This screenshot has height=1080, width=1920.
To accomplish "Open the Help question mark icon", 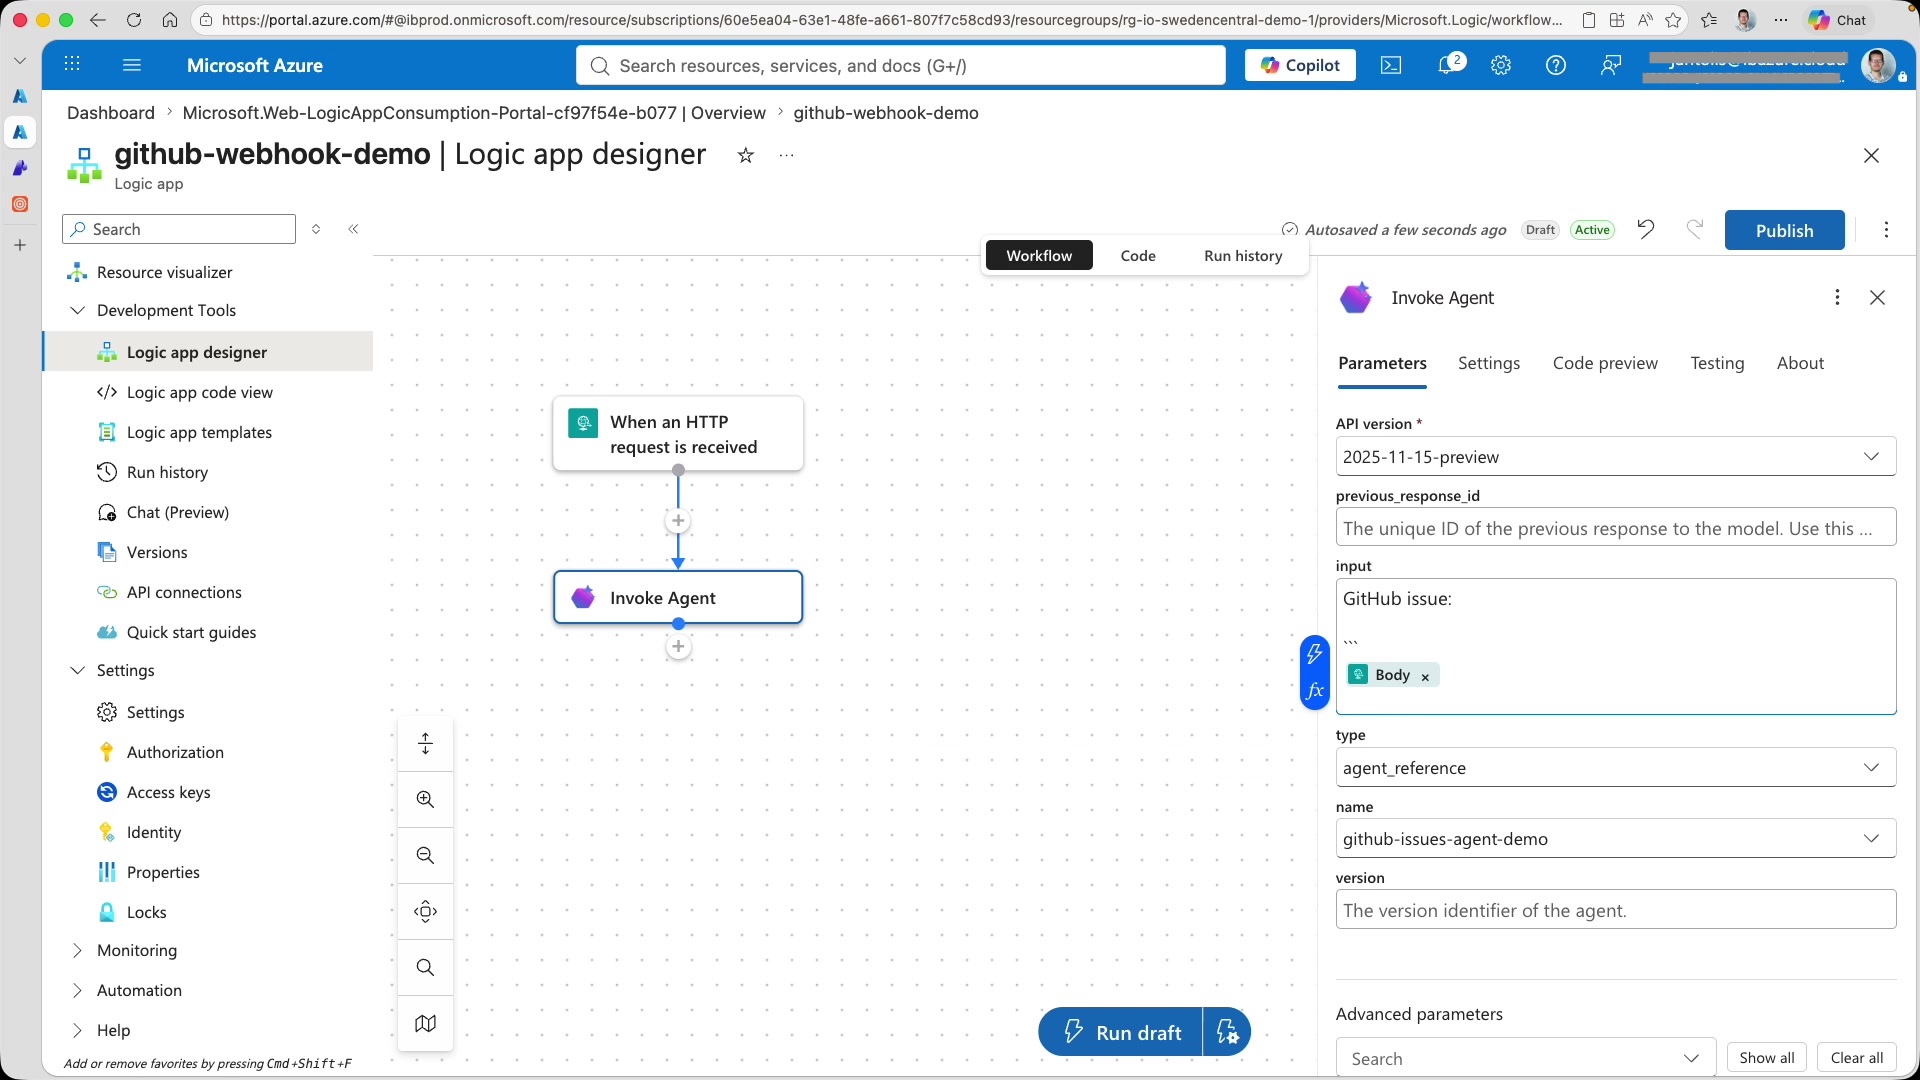I will (x=1556, y=65).
